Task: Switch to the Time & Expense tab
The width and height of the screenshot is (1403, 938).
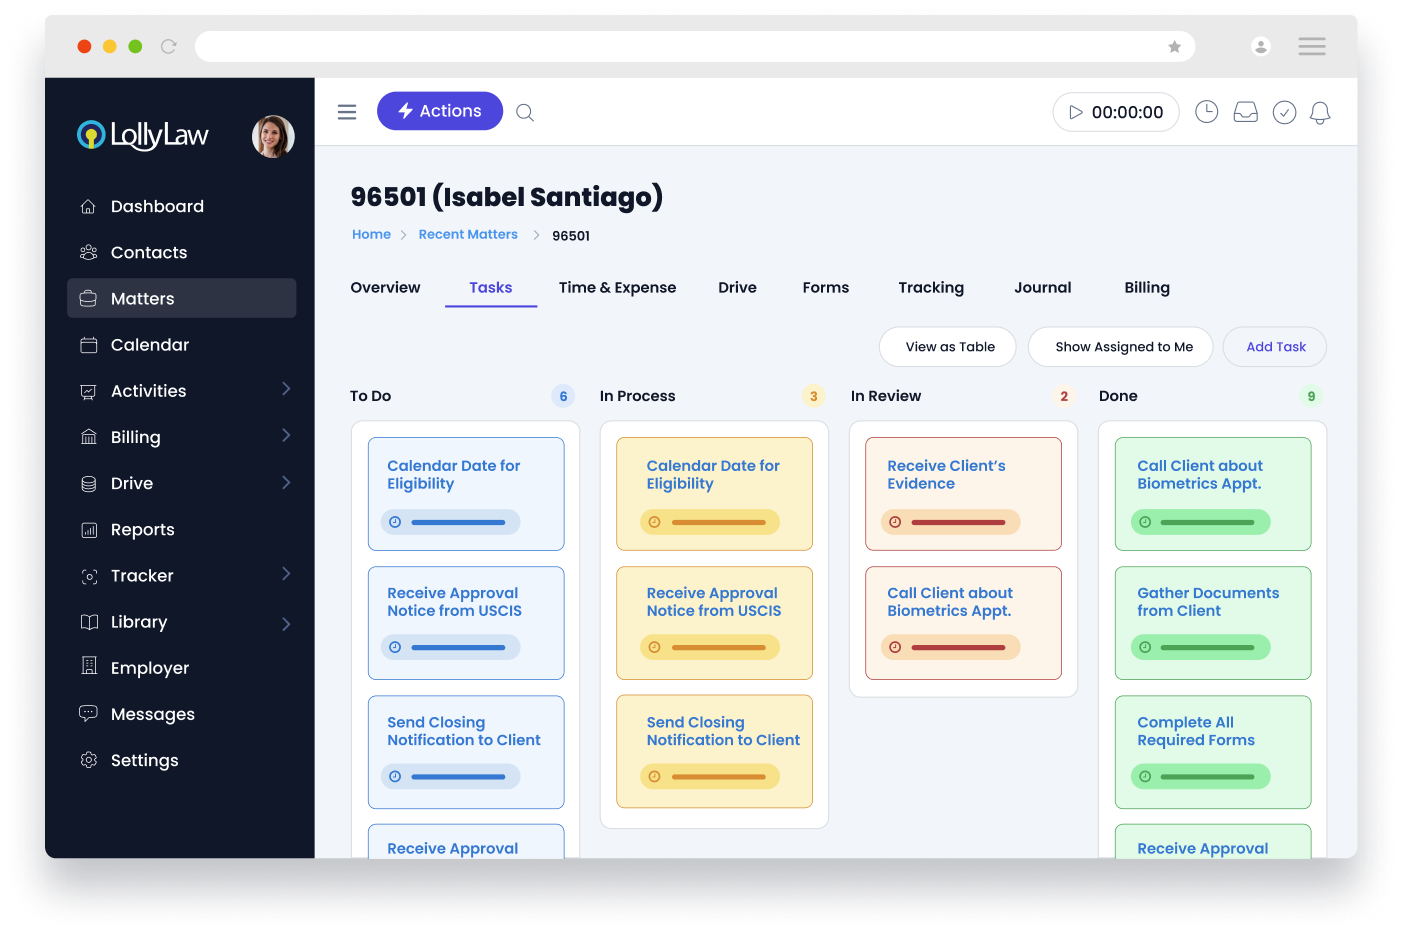Action: pyautogui.click(x=617, y=288)
